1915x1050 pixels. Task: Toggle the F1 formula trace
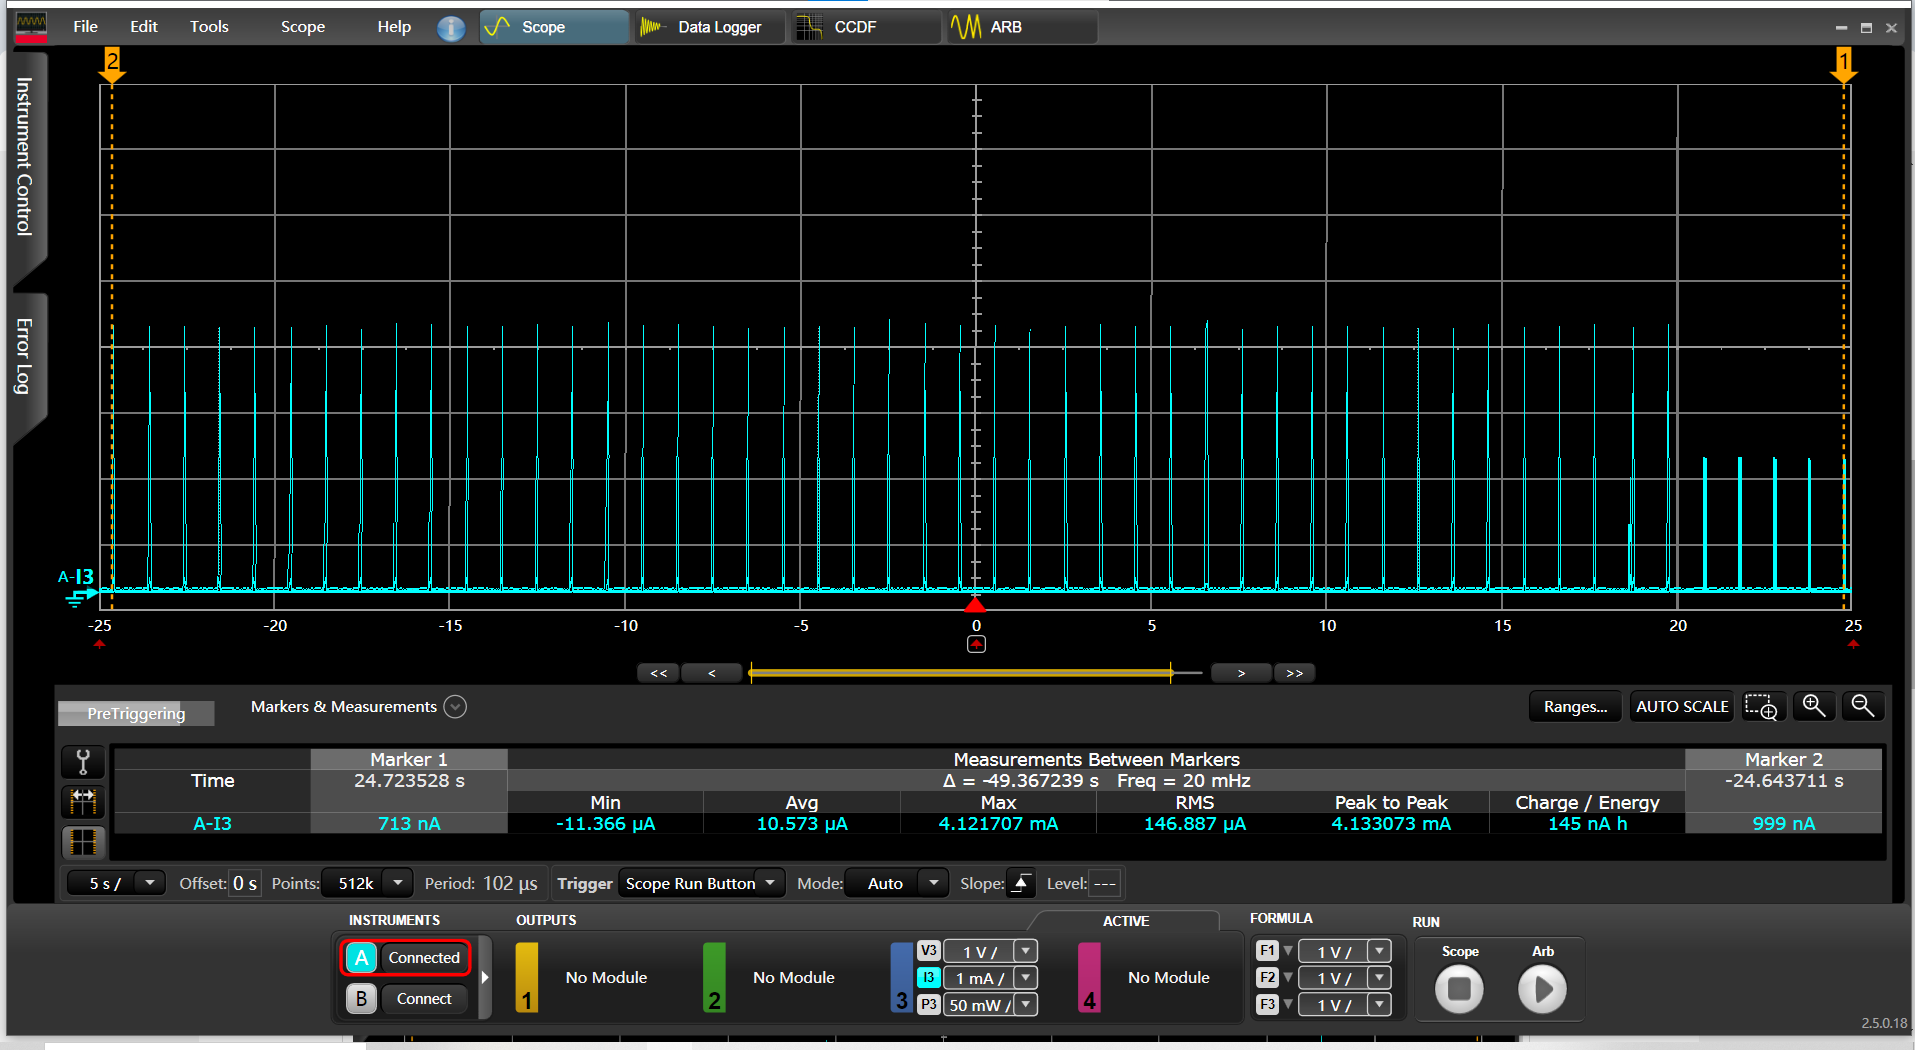point(1267,951)
